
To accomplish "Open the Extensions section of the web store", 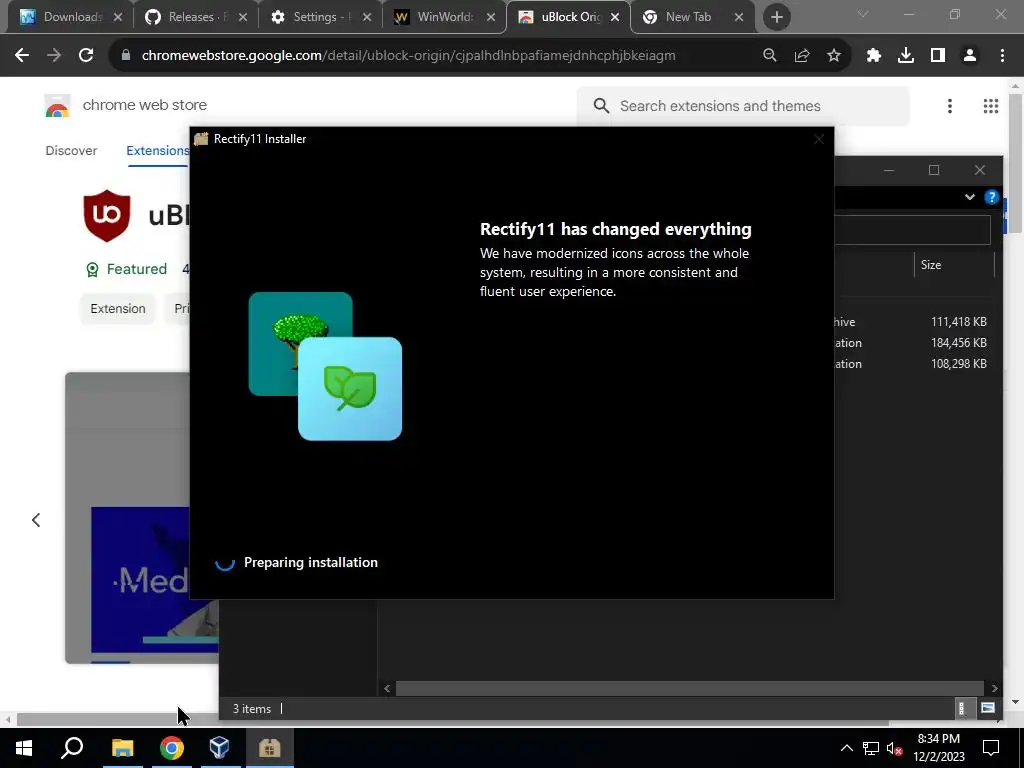I will (x=157, y=151).
